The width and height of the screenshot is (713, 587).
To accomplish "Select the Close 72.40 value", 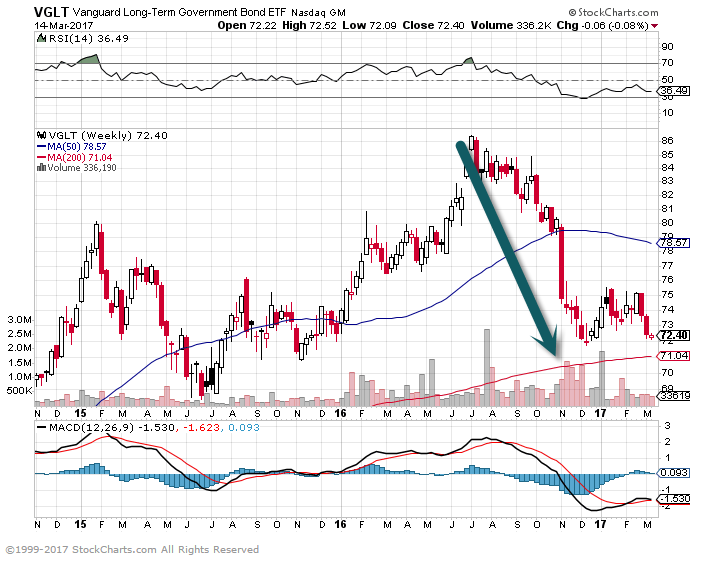I will pyautogui.click(x=433, y=25).
